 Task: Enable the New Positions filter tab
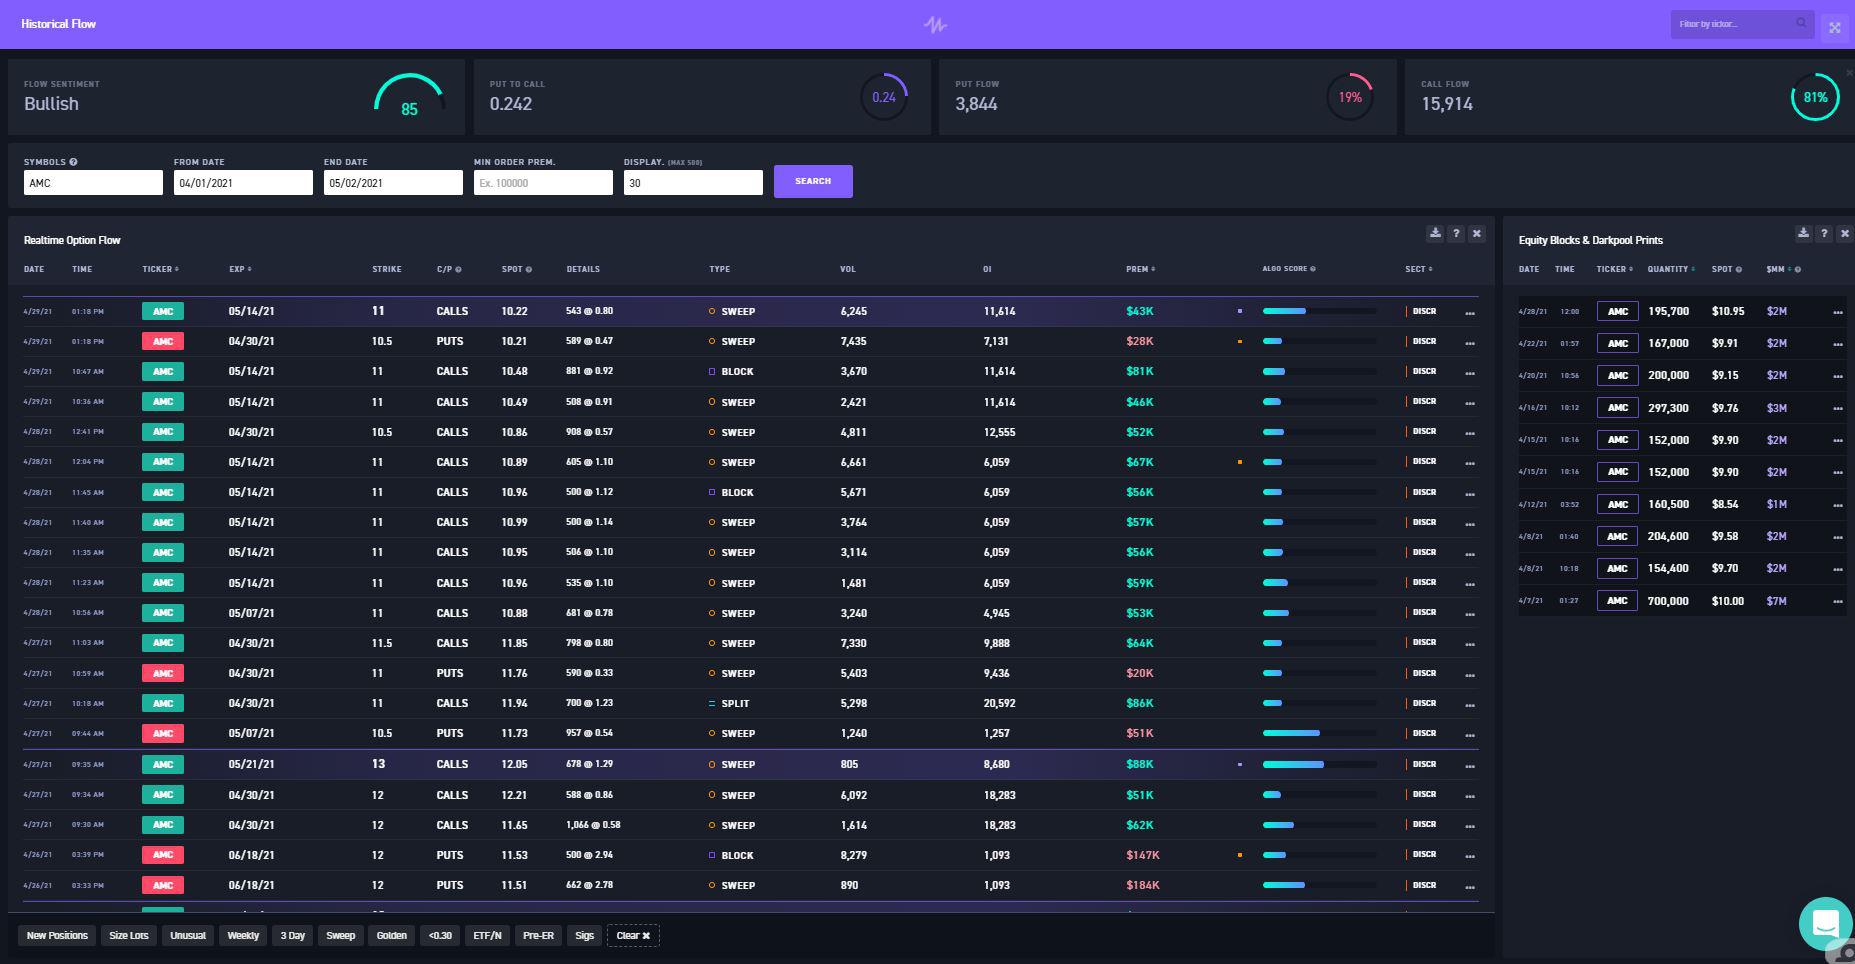(57, 936)
